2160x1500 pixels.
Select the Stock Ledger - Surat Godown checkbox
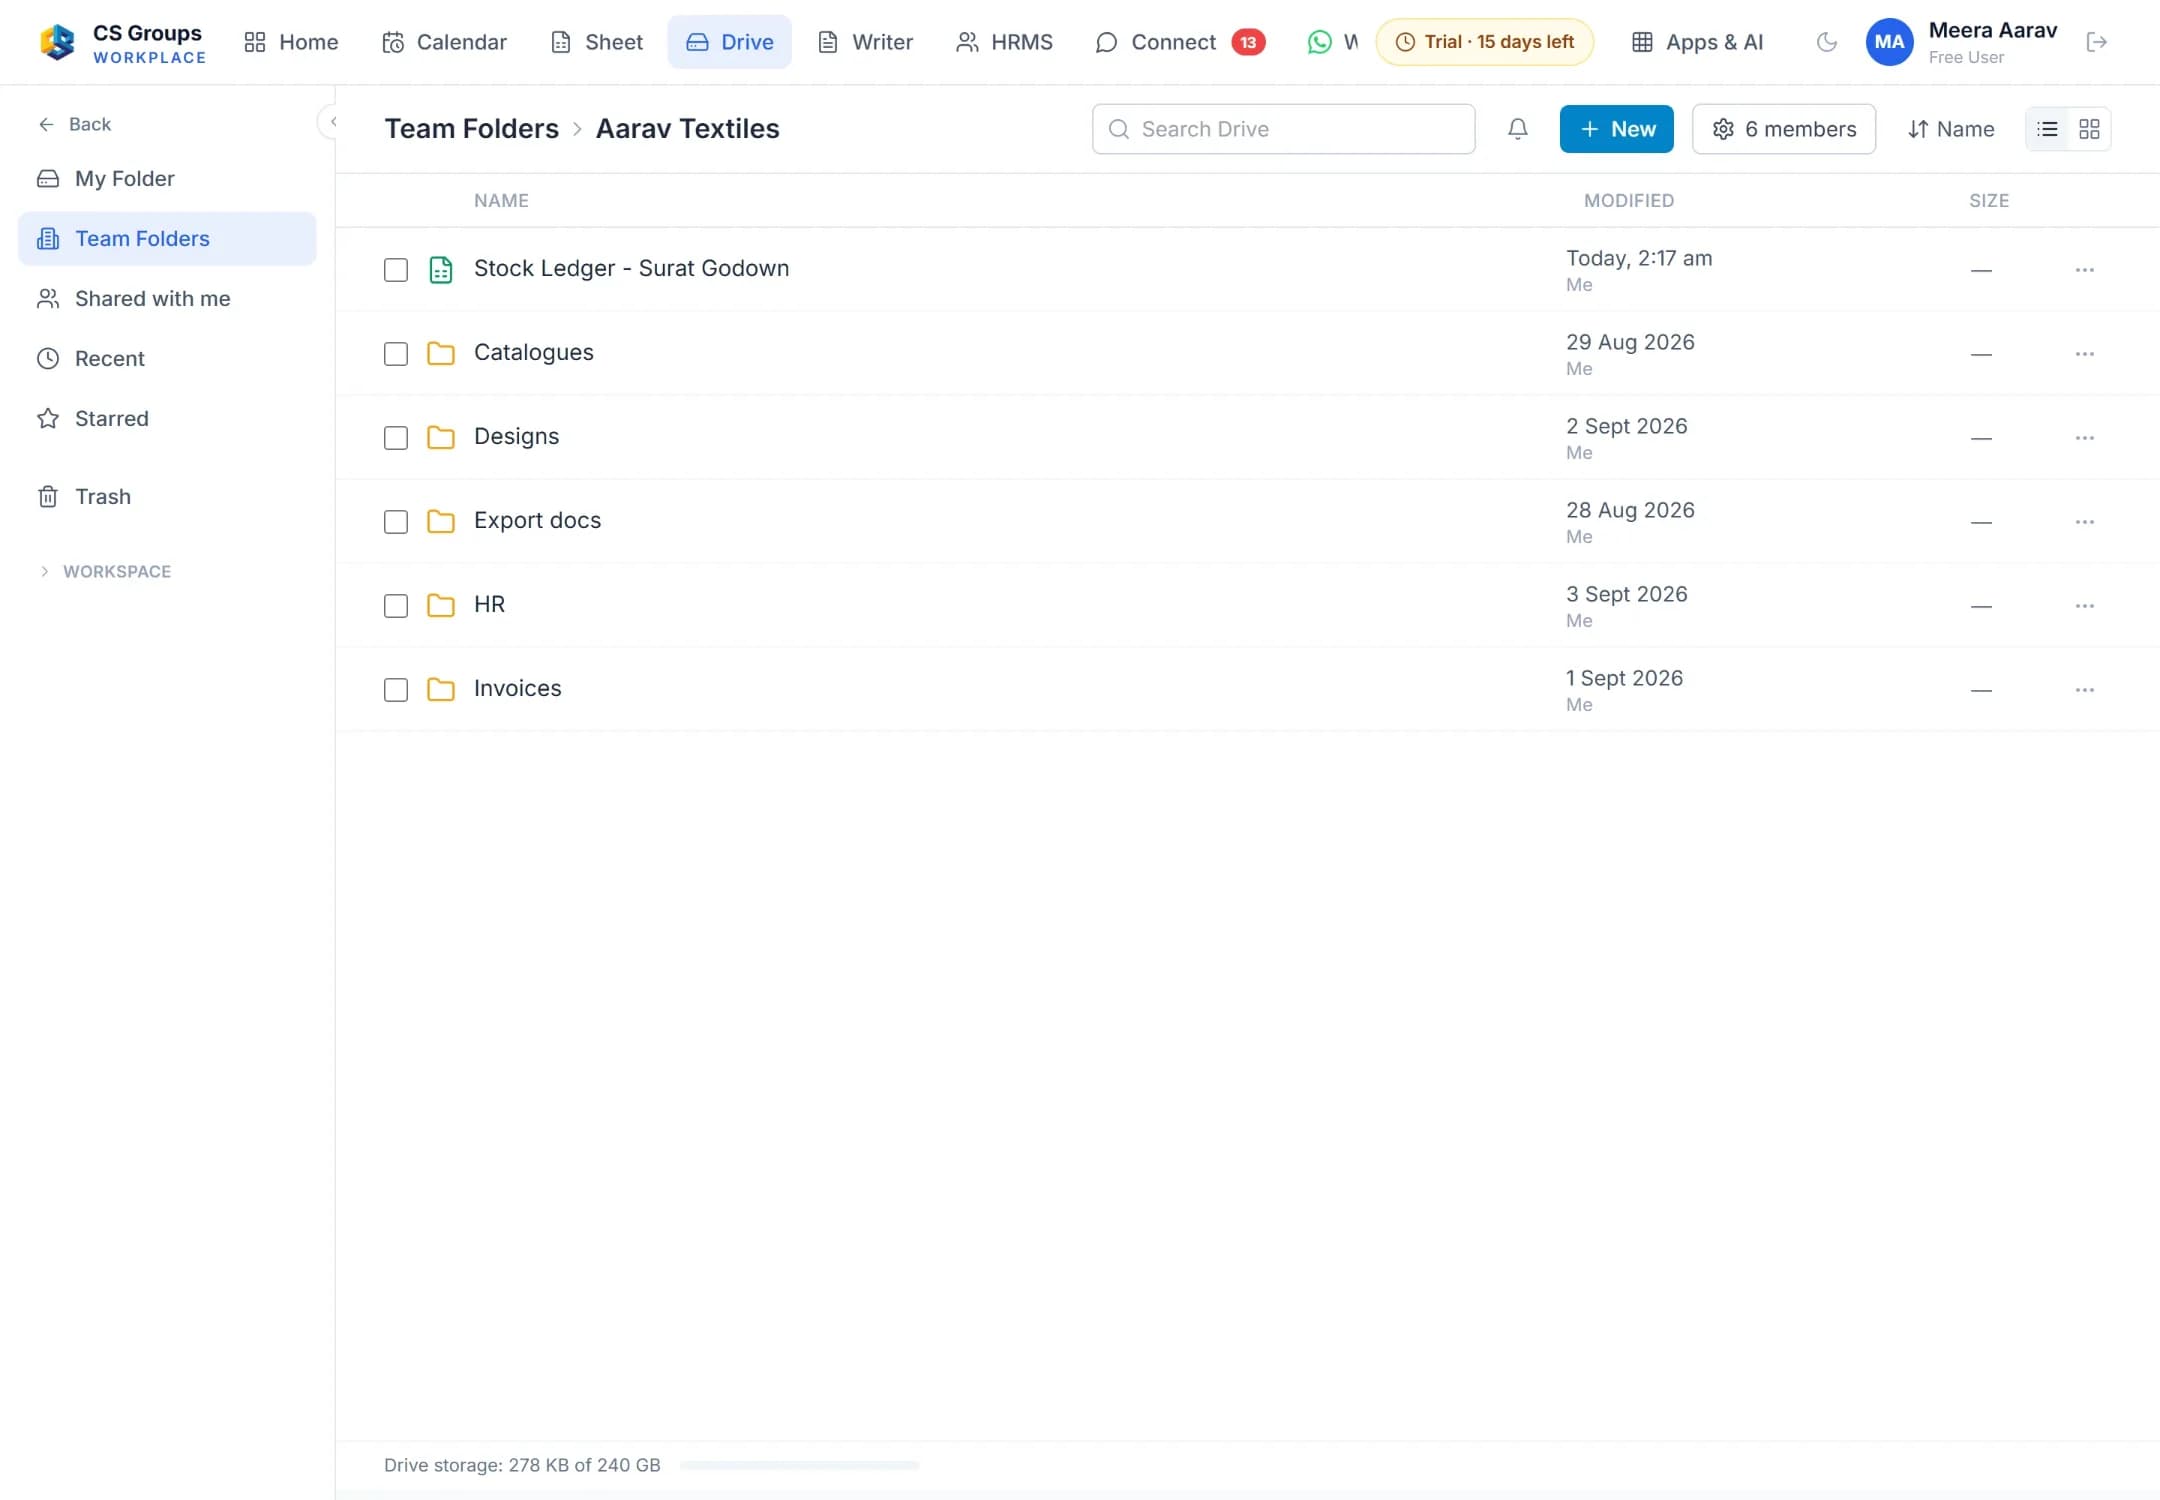point(396,270)
